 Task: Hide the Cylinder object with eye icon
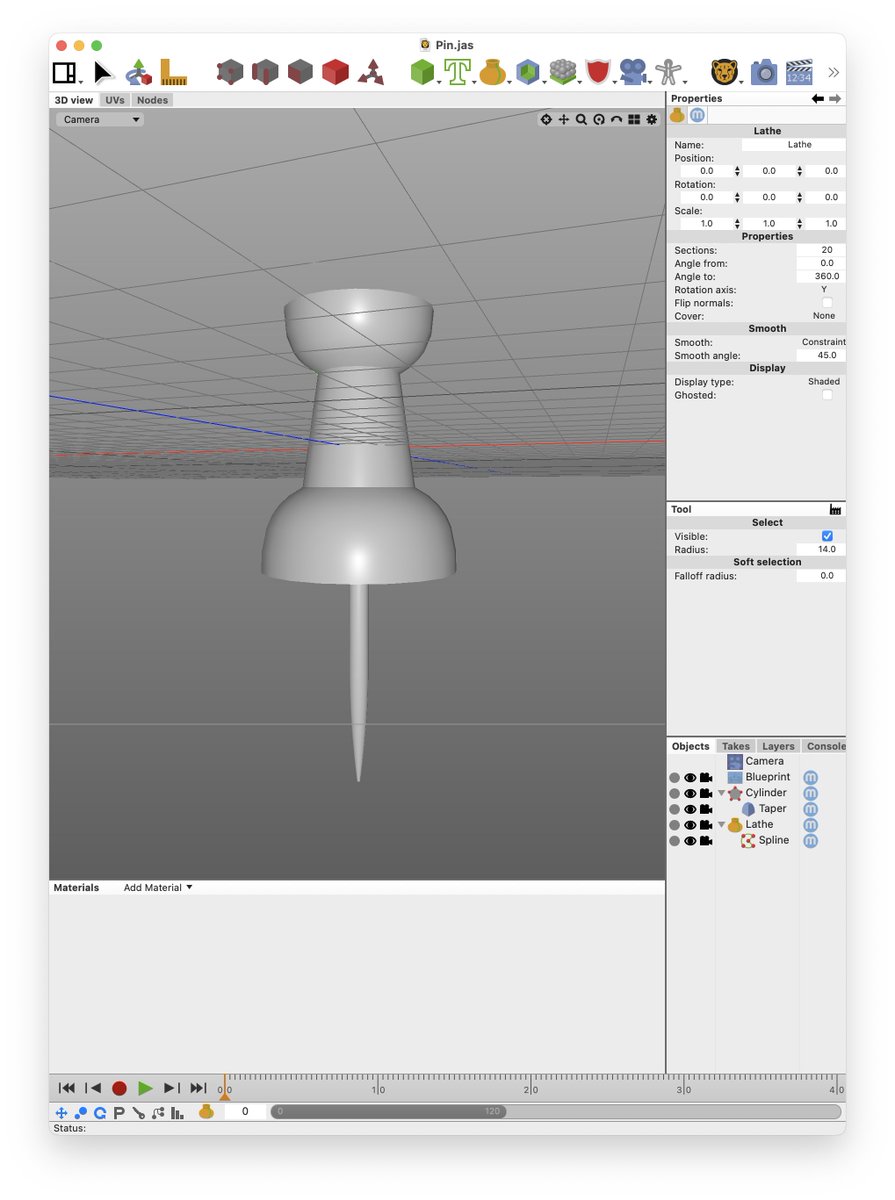pyautogui.click(x=690, y=793)
